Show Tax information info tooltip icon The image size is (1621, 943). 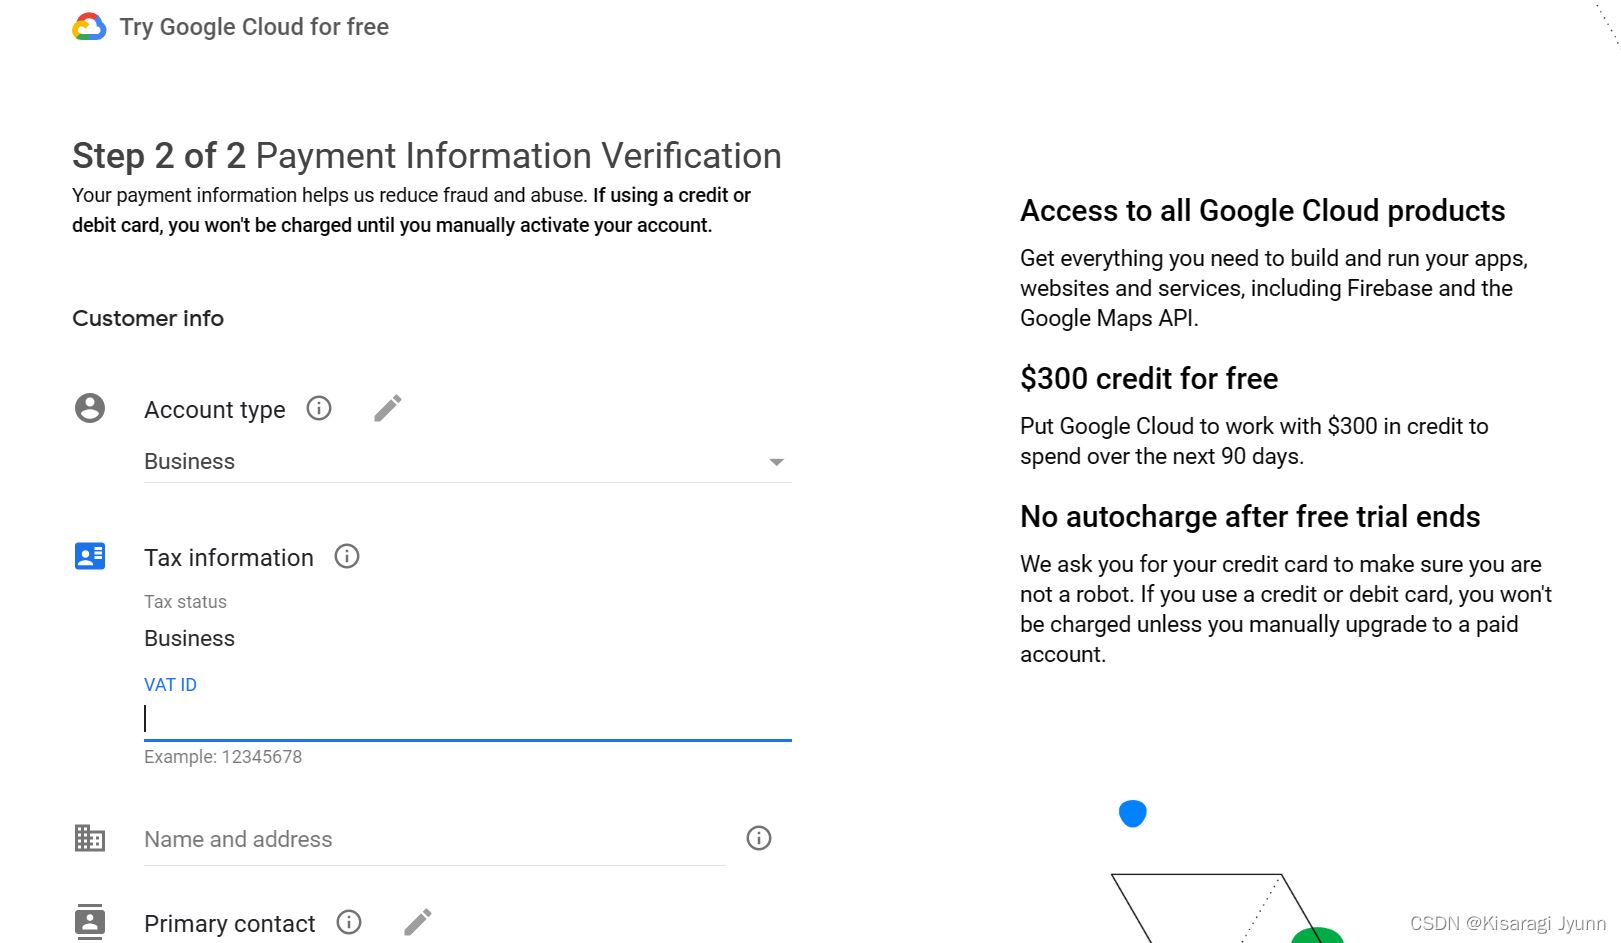(x=347, y=556)
